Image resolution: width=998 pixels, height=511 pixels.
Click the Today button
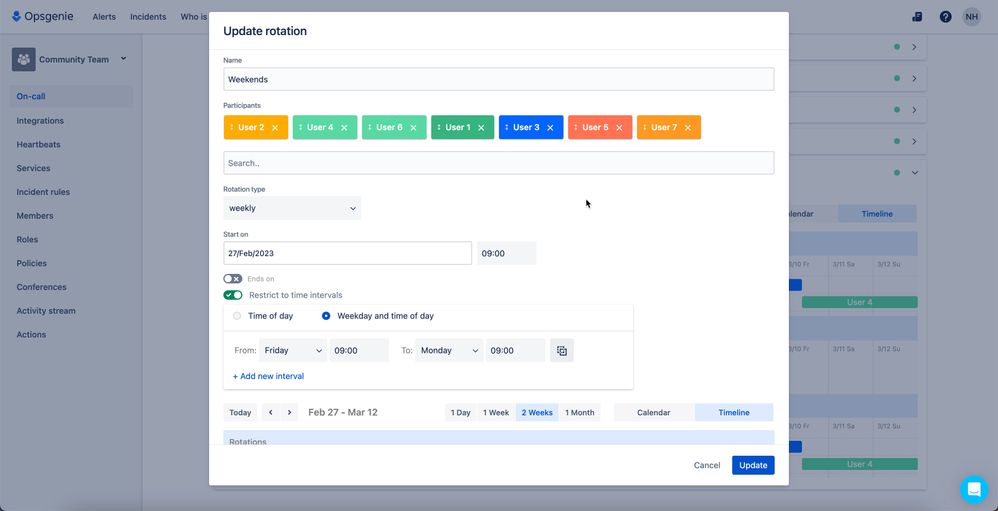click(240, 412)
